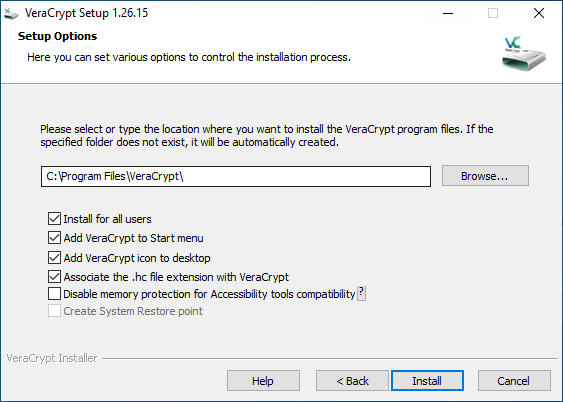Click the installation path text field
Screen dimensions: 563x402
point(236,176)
